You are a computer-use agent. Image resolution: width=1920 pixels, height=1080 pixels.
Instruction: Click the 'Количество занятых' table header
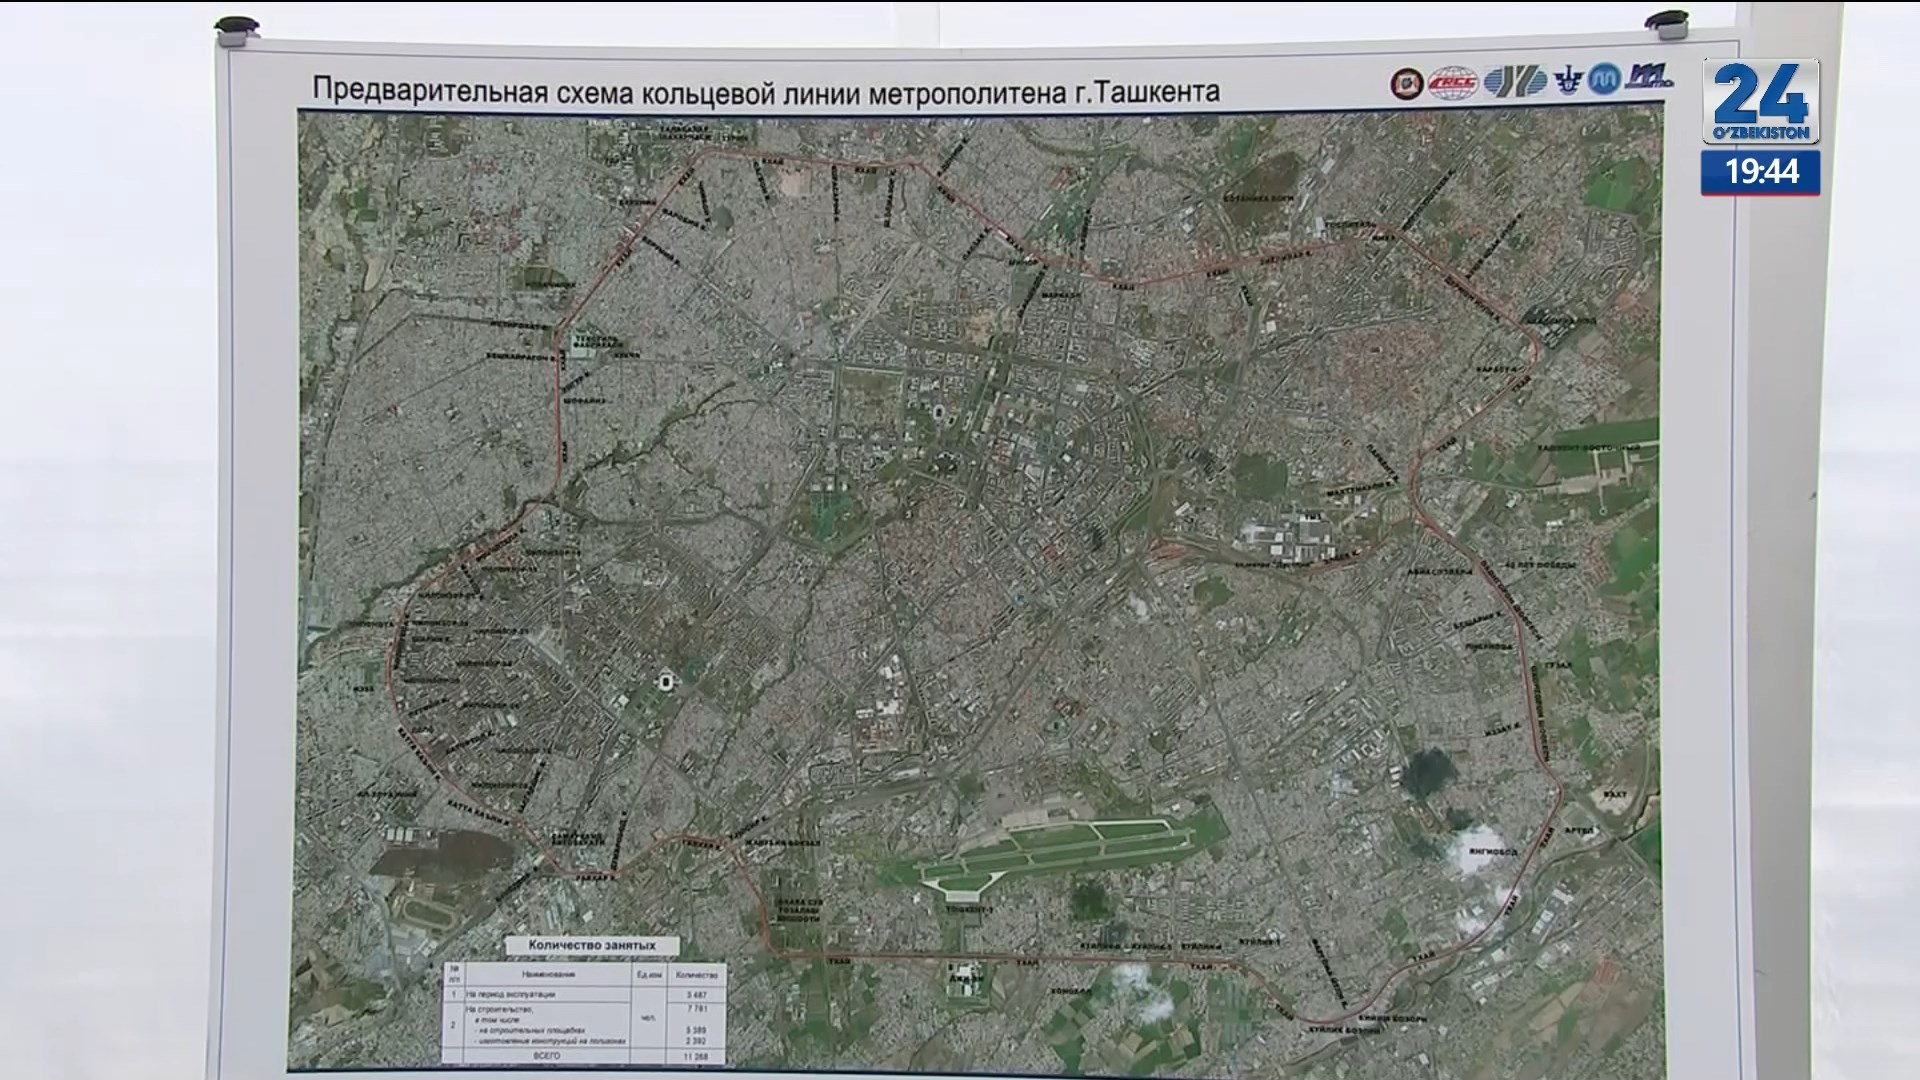click(x=592, y=945)
